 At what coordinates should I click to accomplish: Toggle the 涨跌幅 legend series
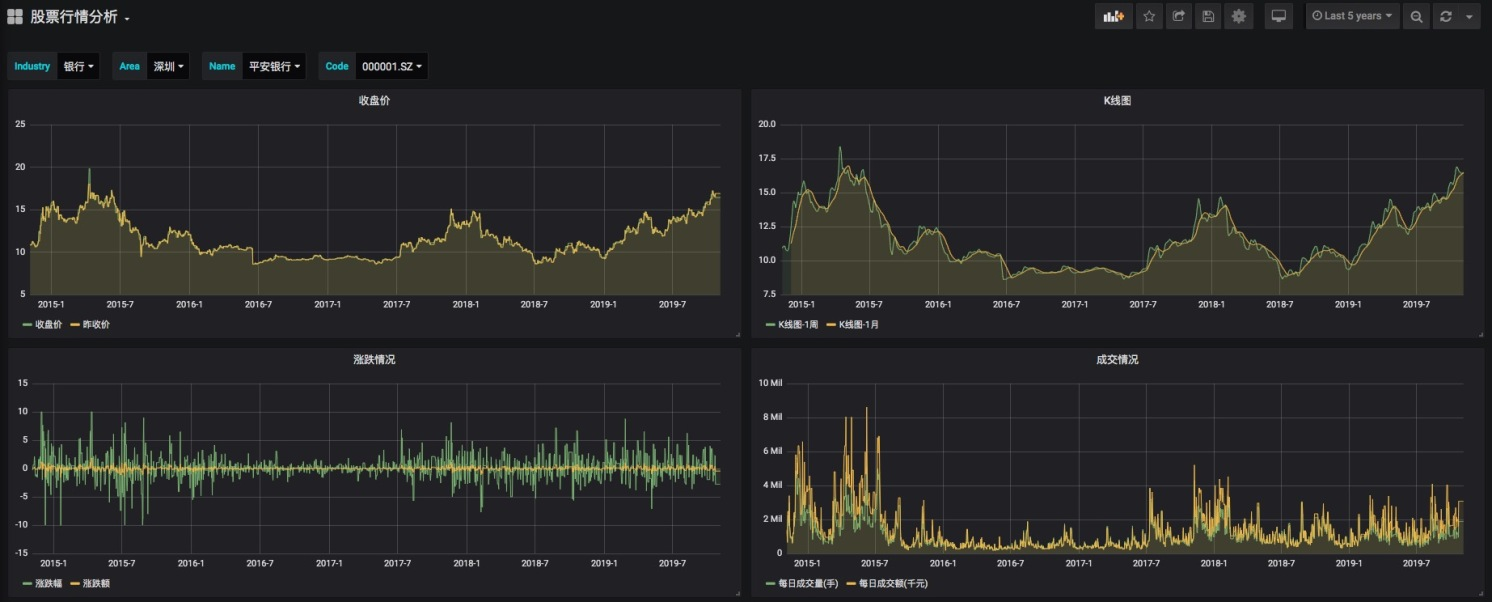49,583
